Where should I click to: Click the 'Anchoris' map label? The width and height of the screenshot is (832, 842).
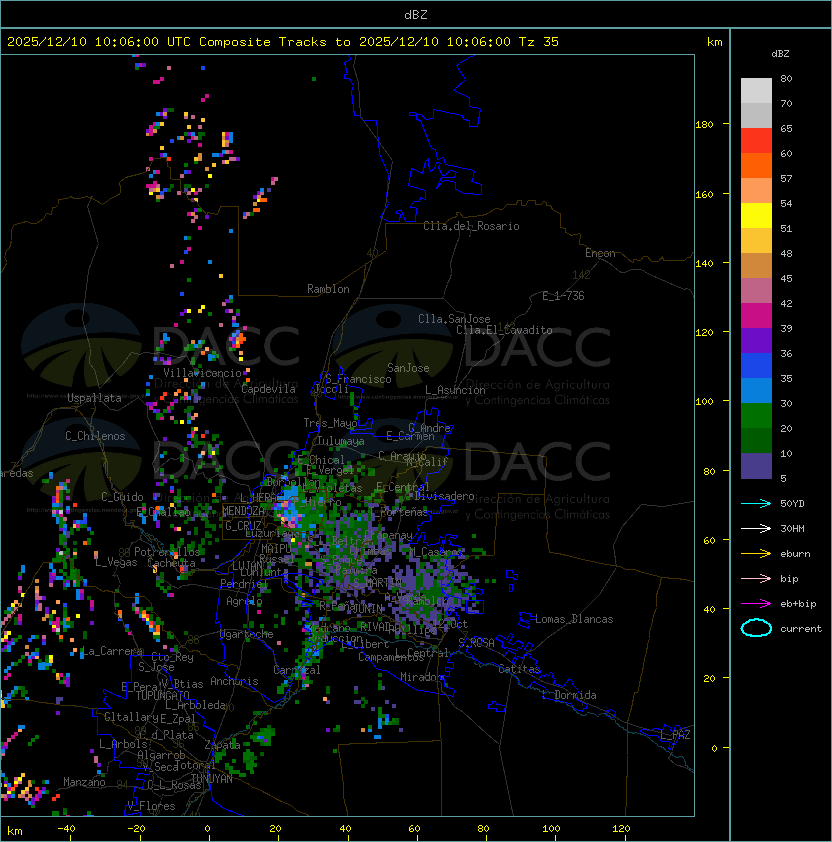click(234, 681)
